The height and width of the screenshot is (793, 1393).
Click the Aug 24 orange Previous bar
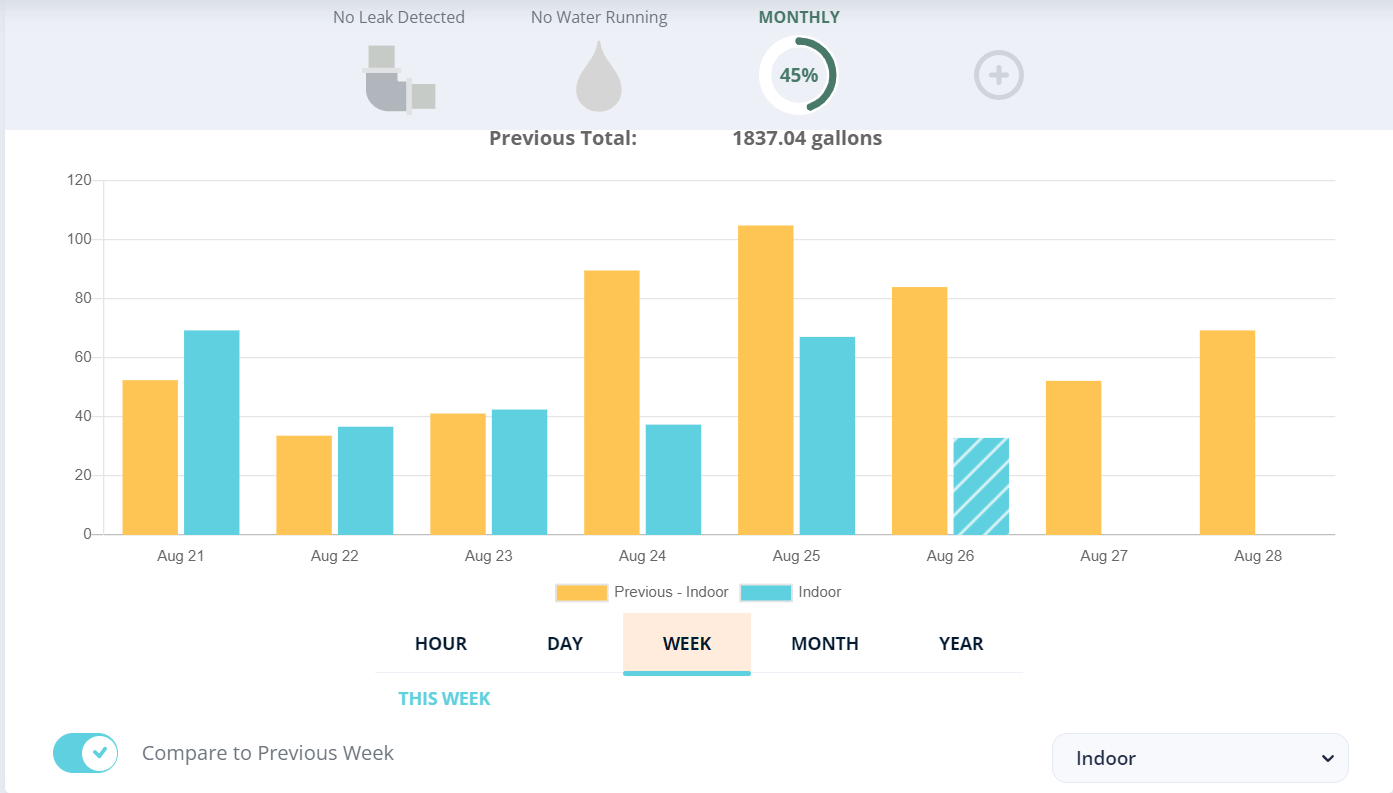(612, 402)
